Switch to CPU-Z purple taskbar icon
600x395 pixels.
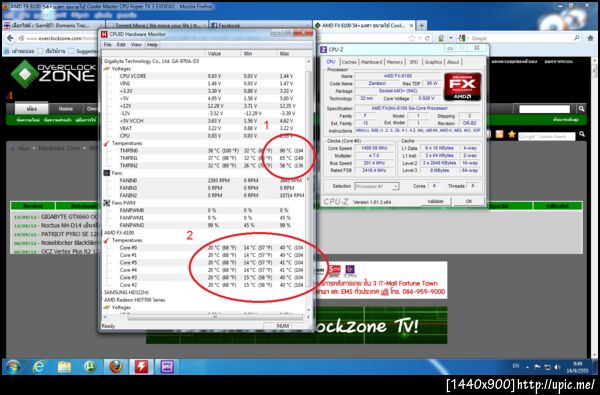click(x=167, y=367)
